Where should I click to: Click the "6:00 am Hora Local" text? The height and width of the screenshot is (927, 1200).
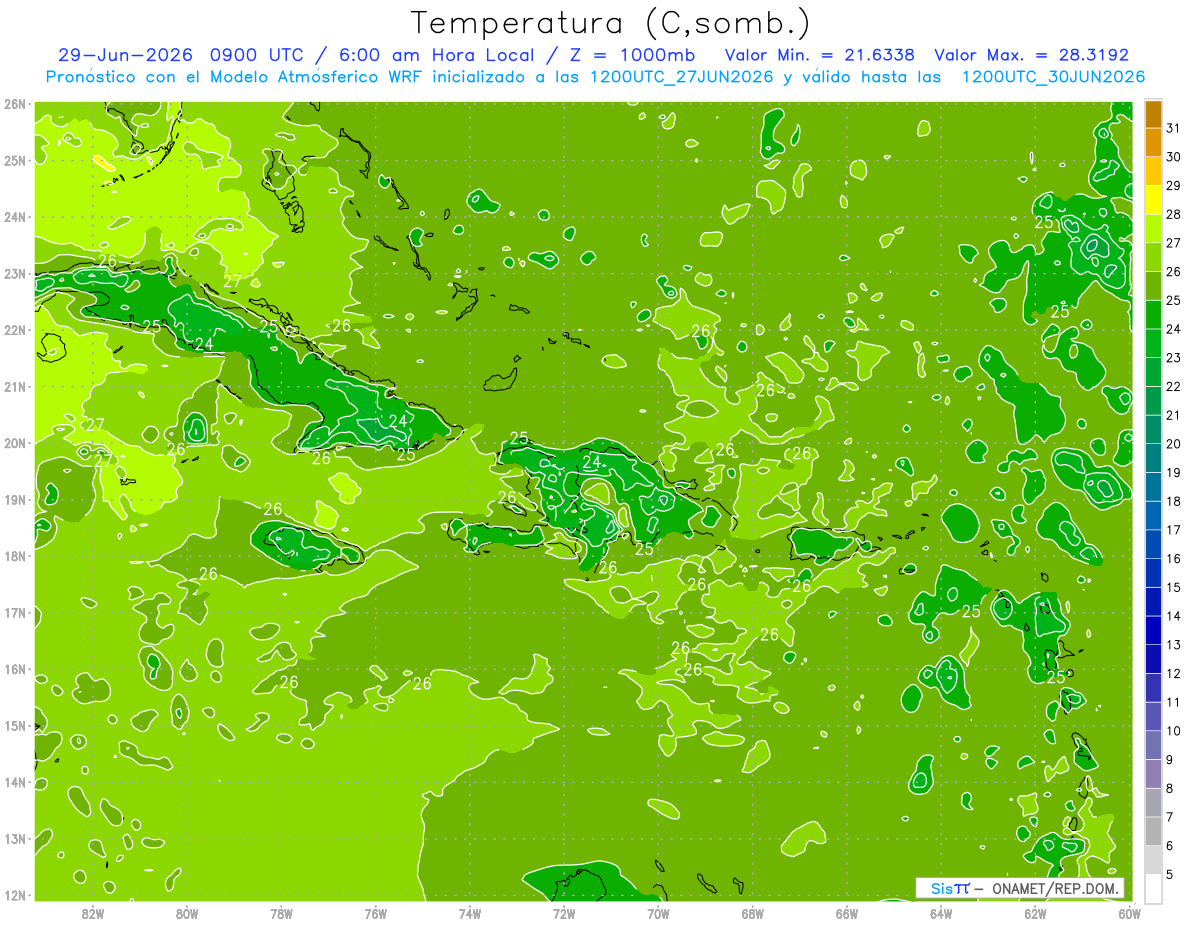click(x=436, y=55)
